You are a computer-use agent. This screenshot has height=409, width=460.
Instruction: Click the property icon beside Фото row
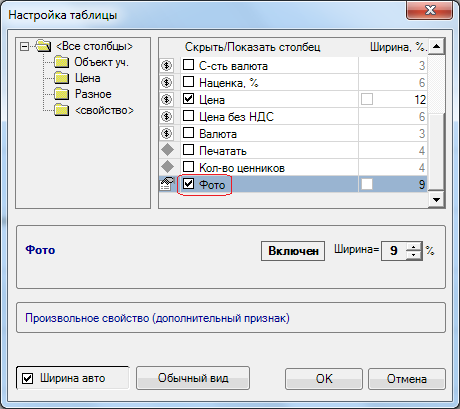[x=167, y=184]
